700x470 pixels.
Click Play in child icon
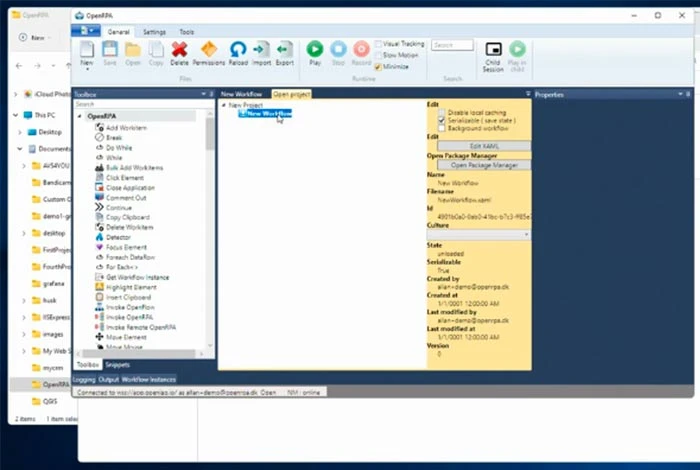pos(517,57)
